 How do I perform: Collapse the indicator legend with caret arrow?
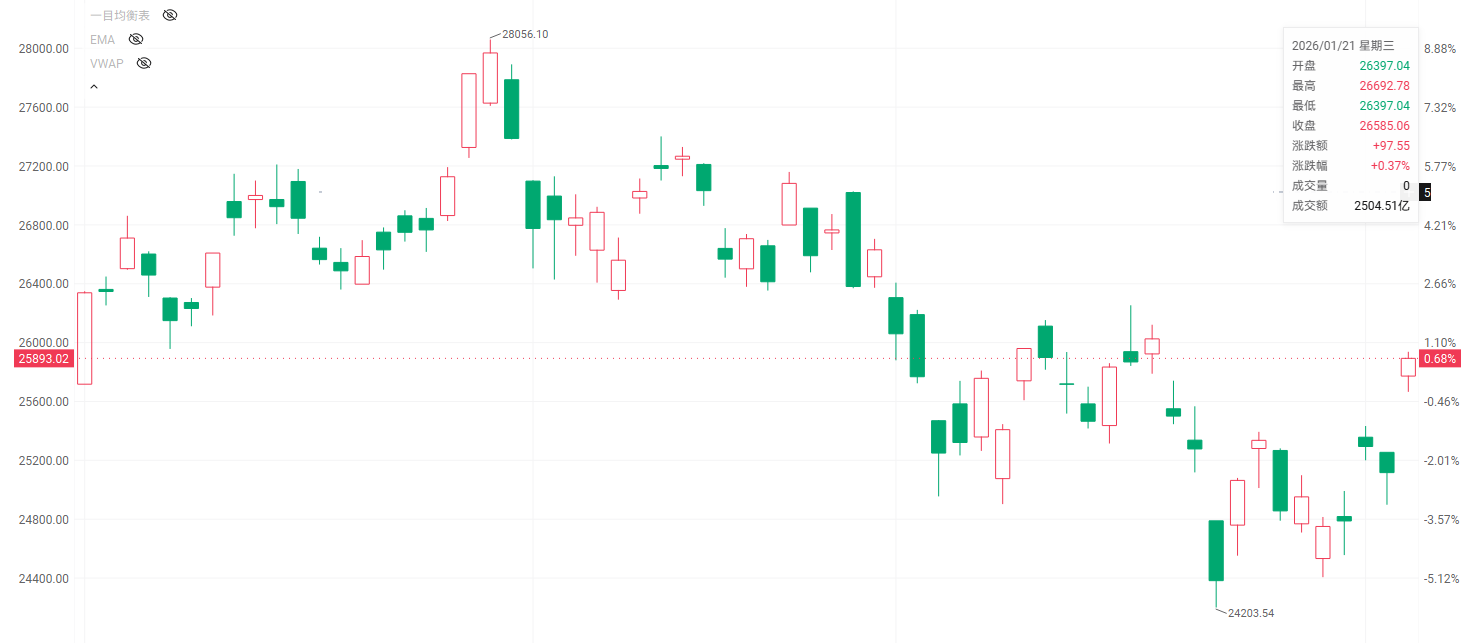pos(94,87)
